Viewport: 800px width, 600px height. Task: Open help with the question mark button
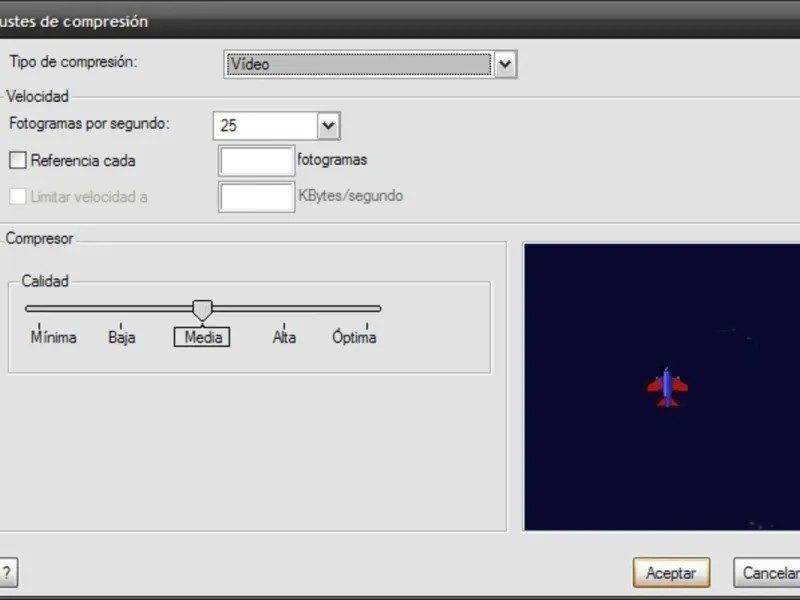8,573
